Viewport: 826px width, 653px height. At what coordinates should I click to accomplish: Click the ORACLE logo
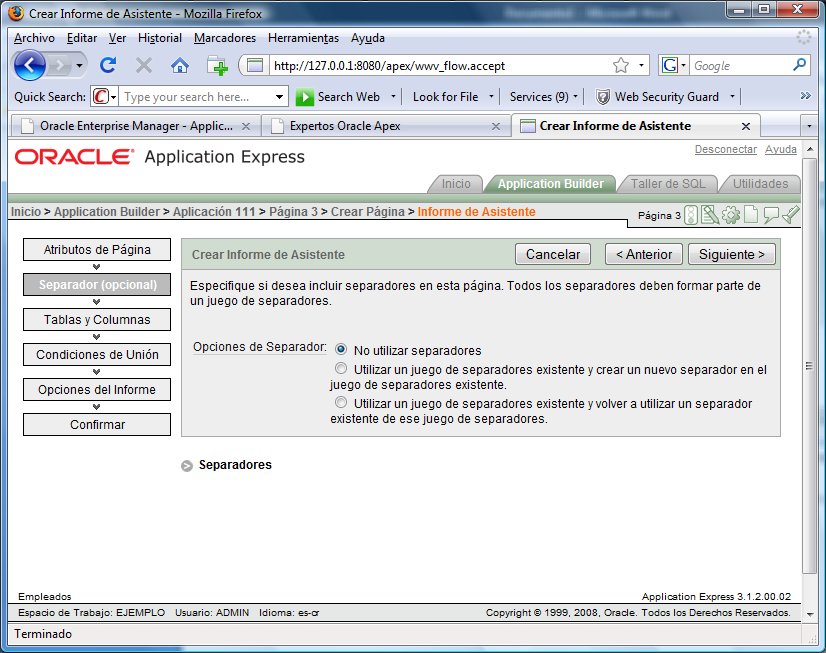click(74, 157)
